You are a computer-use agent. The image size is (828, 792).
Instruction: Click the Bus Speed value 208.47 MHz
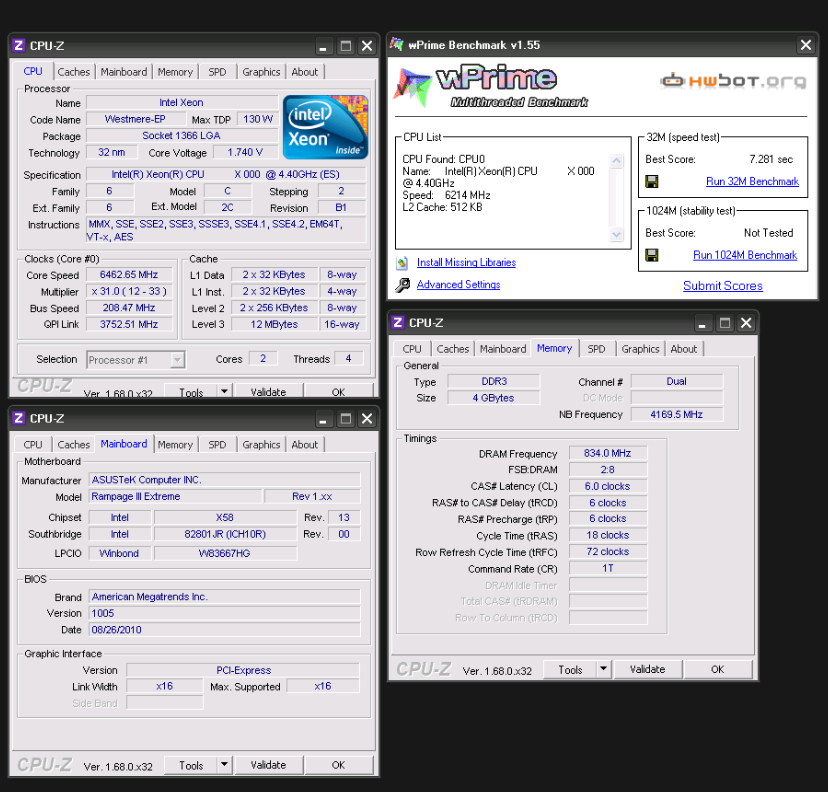129,308
